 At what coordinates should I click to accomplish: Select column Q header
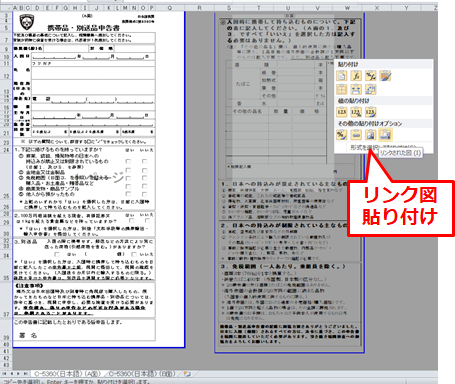coord(170,8)
